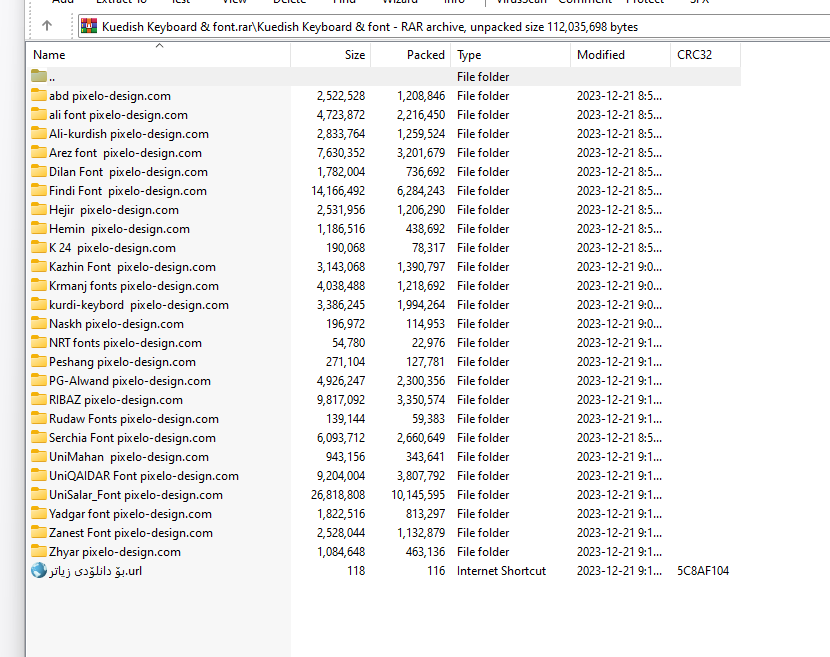This screenshot has height=657, width=830.
Task: Select folder icon beside RIBAZ
Action: point(39,400)
